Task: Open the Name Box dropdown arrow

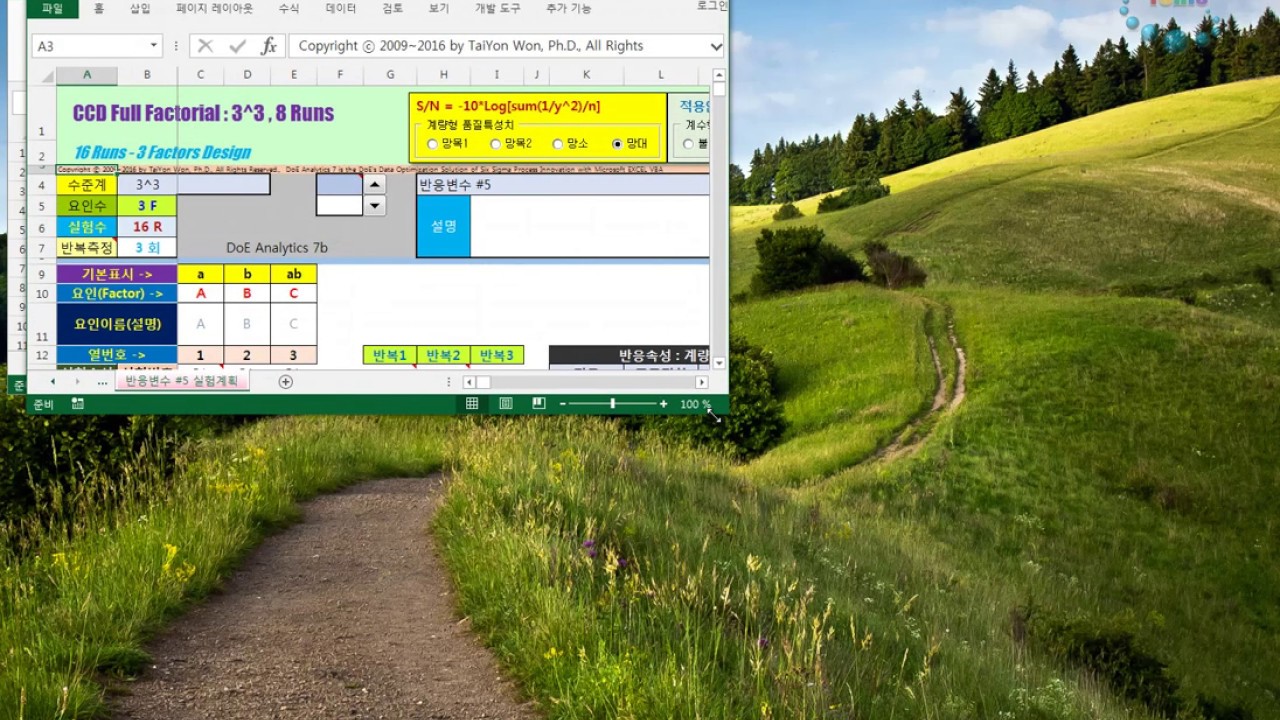Action: (153, 46)
